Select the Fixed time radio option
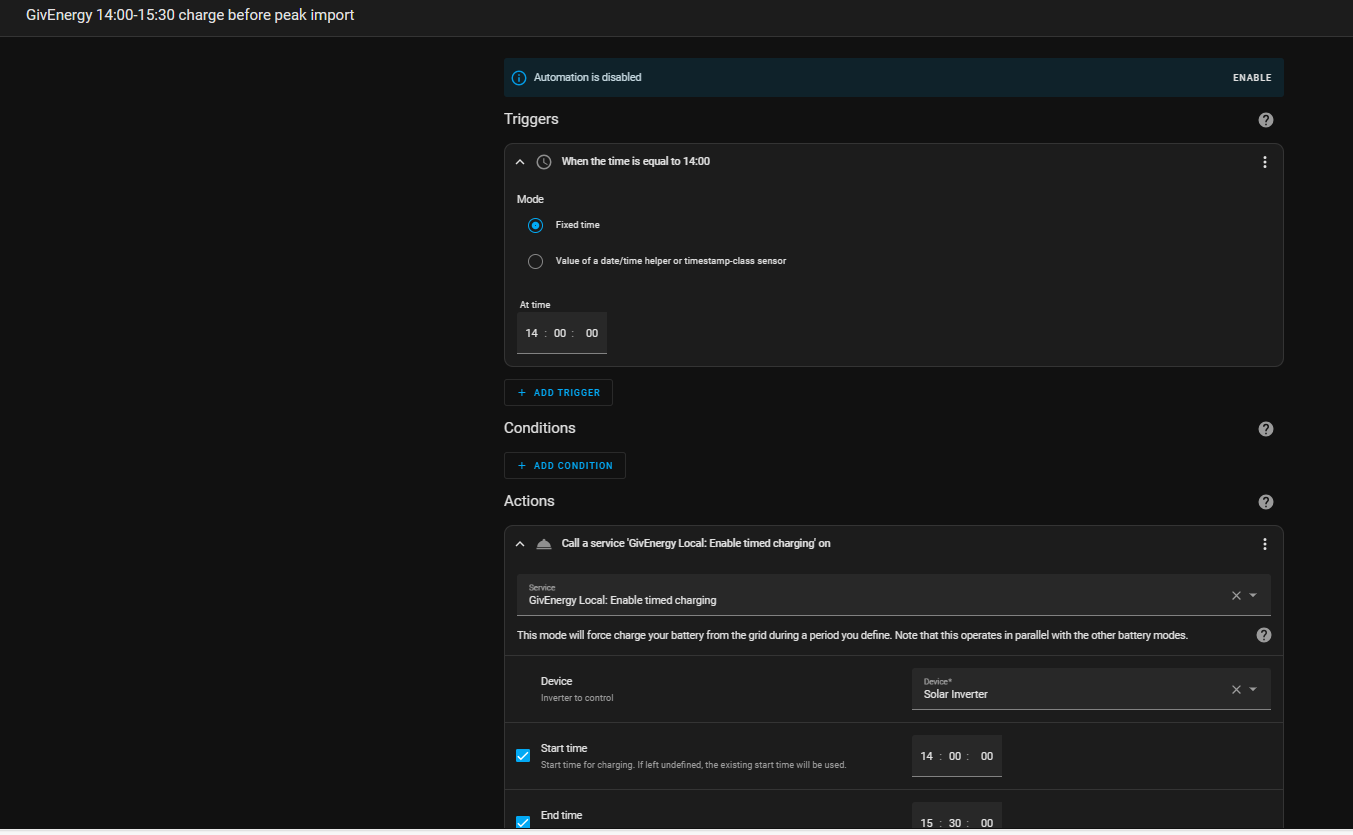The width and height of the screenshot is (1353, 835). (x=535, y=225)
